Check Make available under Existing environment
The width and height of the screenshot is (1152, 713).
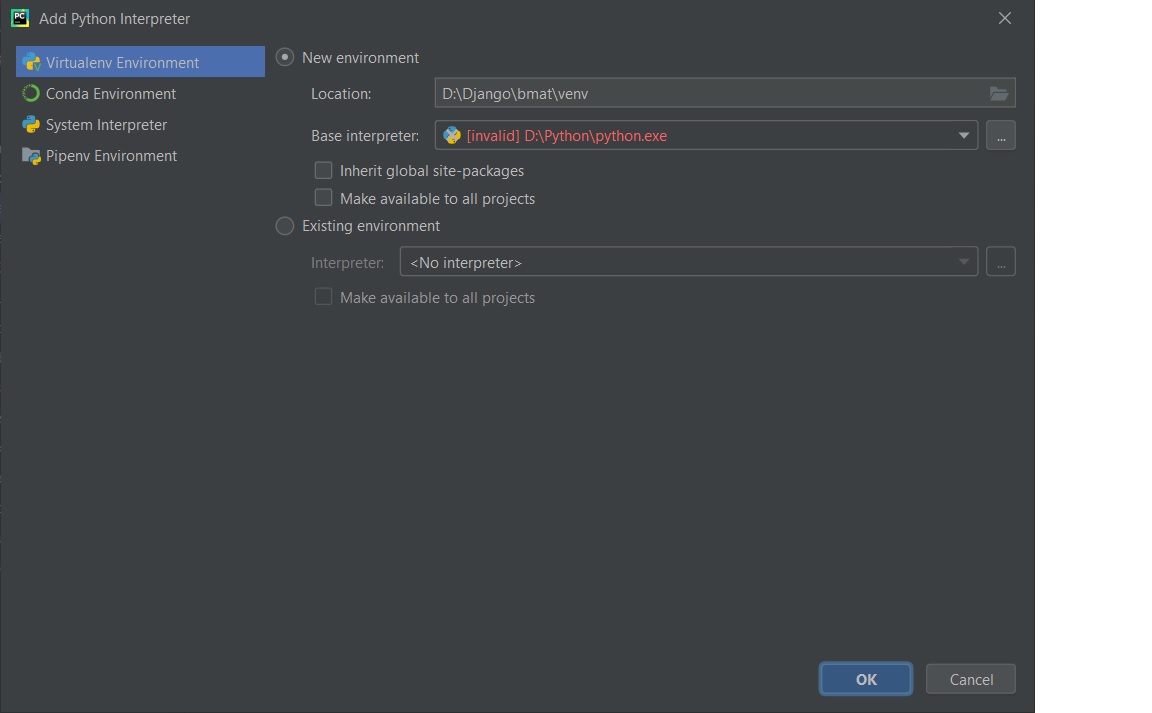coord(323,297)
